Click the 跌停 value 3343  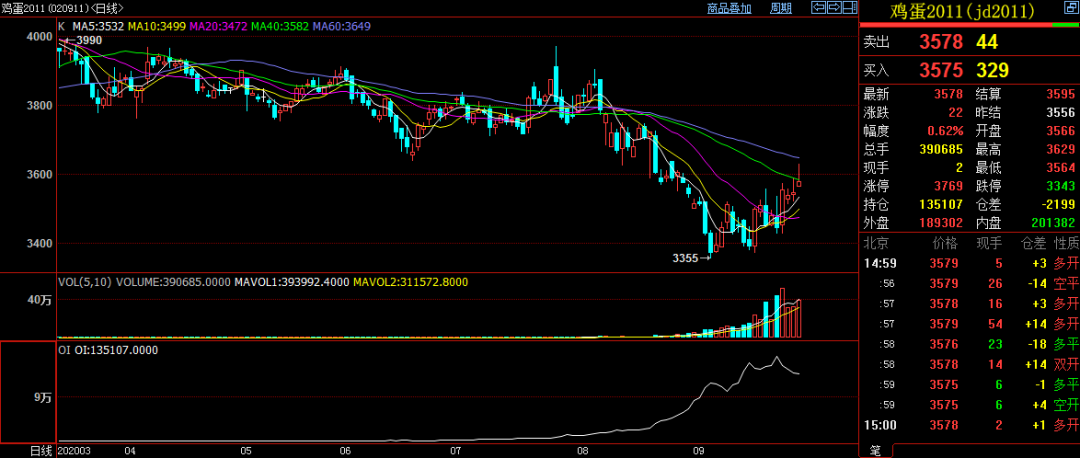1061,186
